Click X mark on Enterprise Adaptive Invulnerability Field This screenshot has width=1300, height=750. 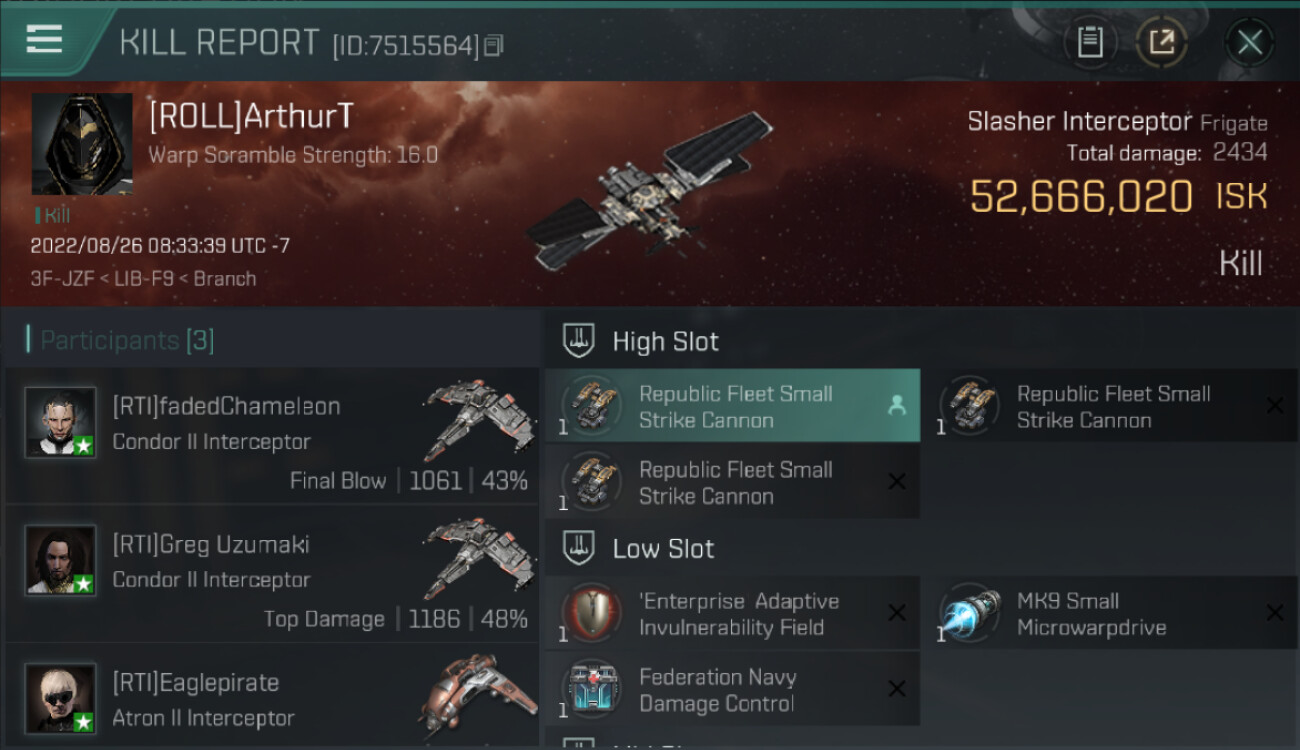tap(897, 613)
